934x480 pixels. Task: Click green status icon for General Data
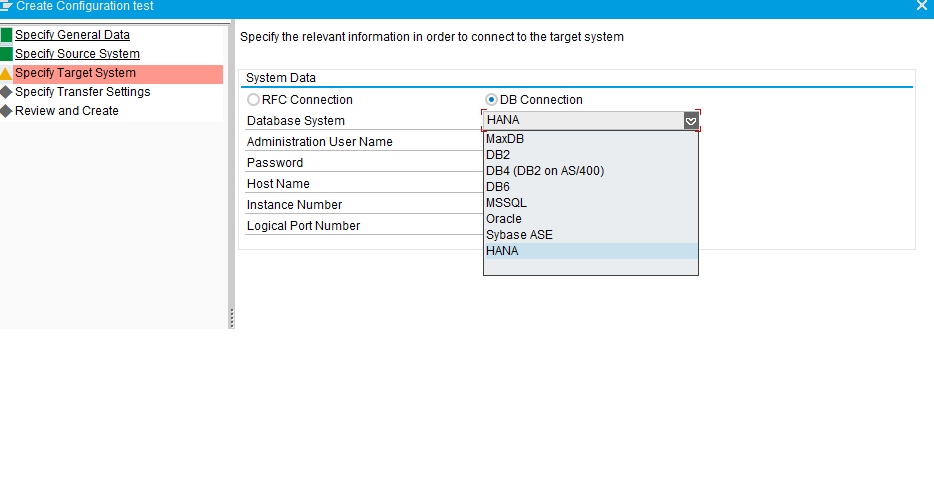click(x=7, y=35)
